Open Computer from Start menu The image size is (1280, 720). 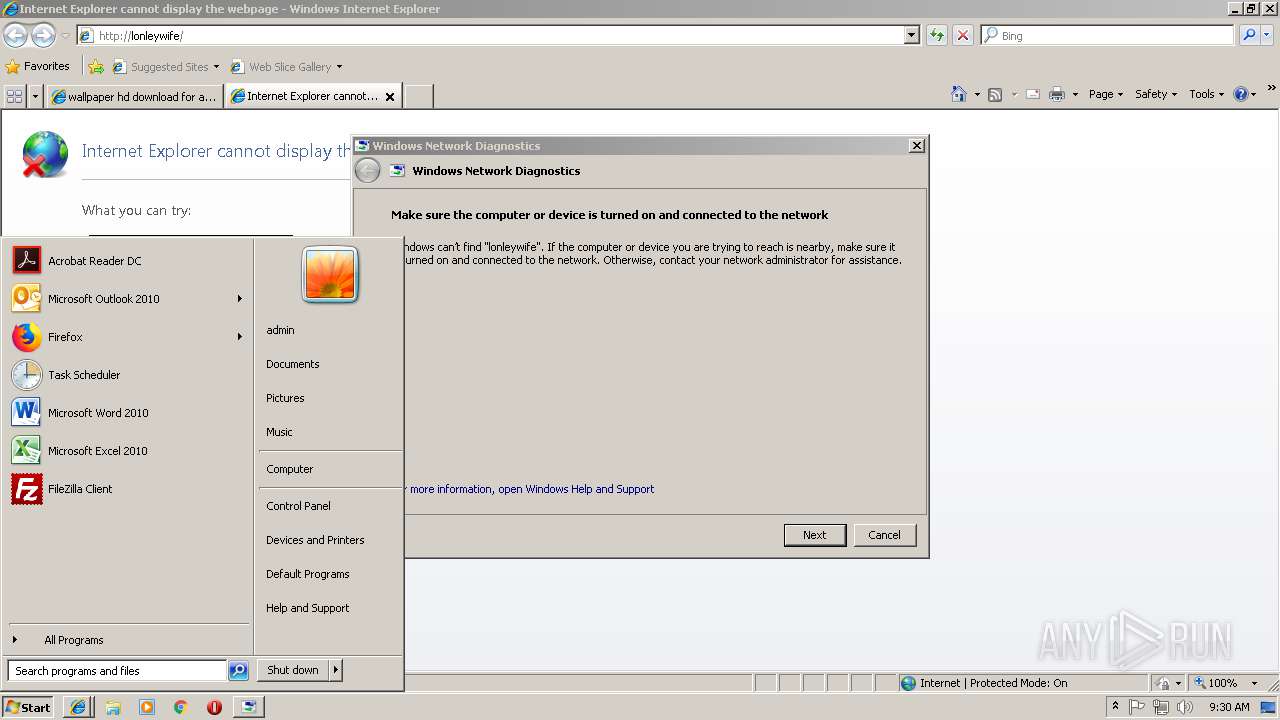(x=290, y=469)
